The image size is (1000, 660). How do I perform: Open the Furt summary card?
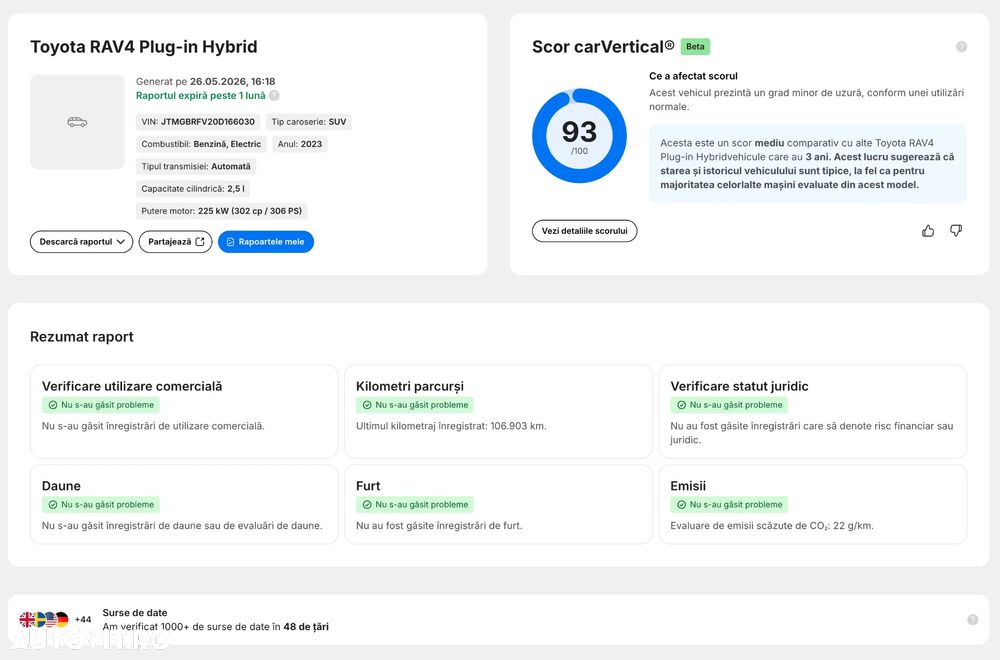499,504
